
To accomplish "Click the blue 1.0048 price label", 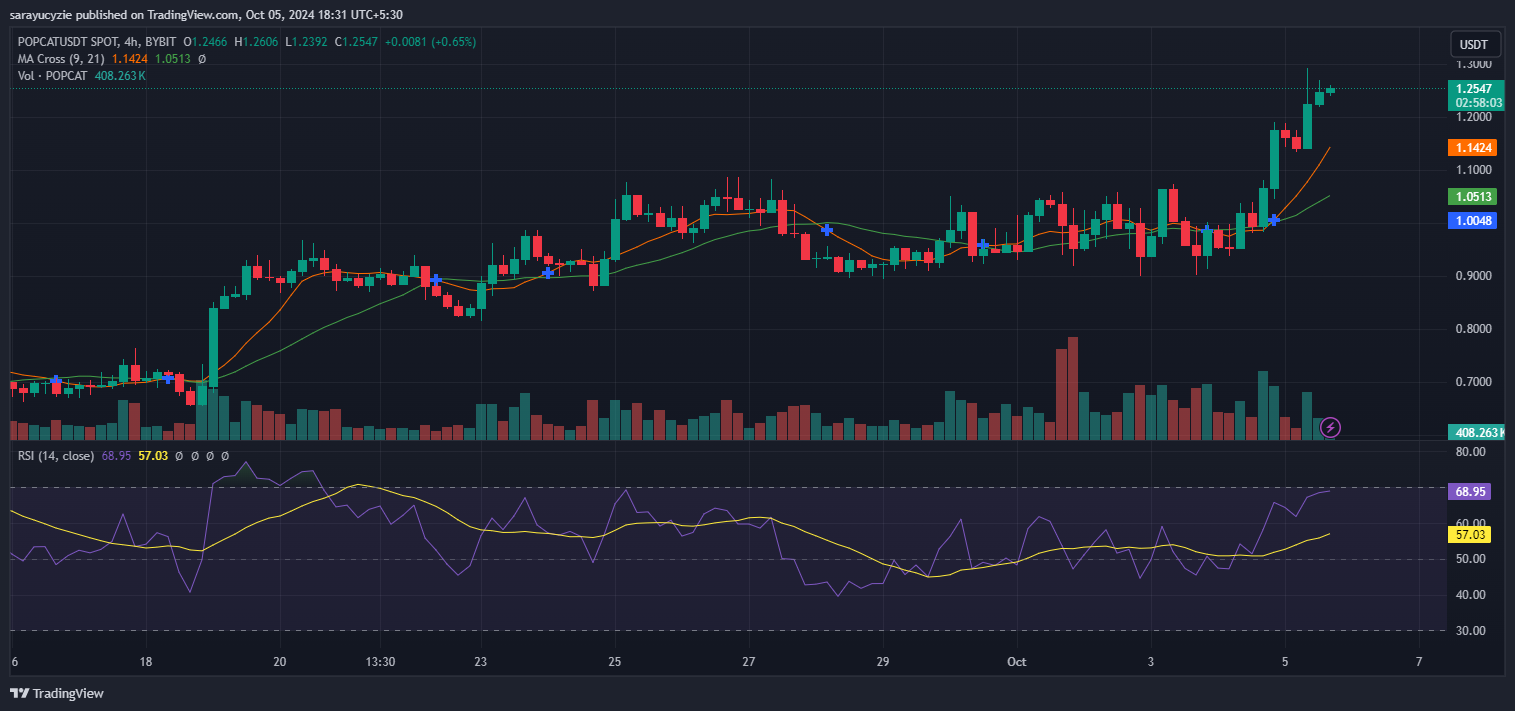I will tap(1473, 221).
